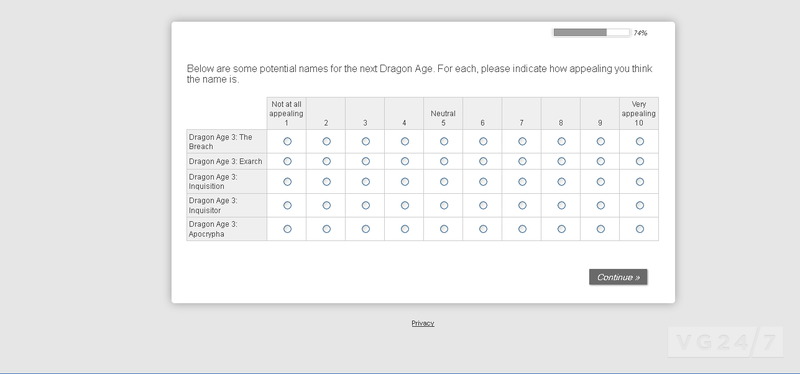Image resolution: width=800 pixels, height=374 pixels.
Task: Click the Very appealing 10 column header
Action: [639, 113]
